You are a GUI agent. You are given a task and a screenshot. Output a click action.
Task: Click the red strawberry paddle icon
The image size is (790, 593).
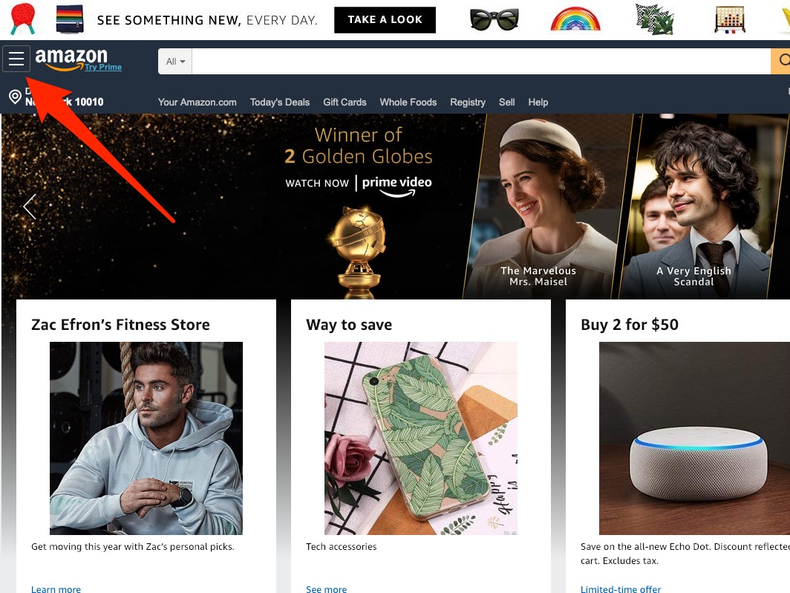click(x=23, y=19)
